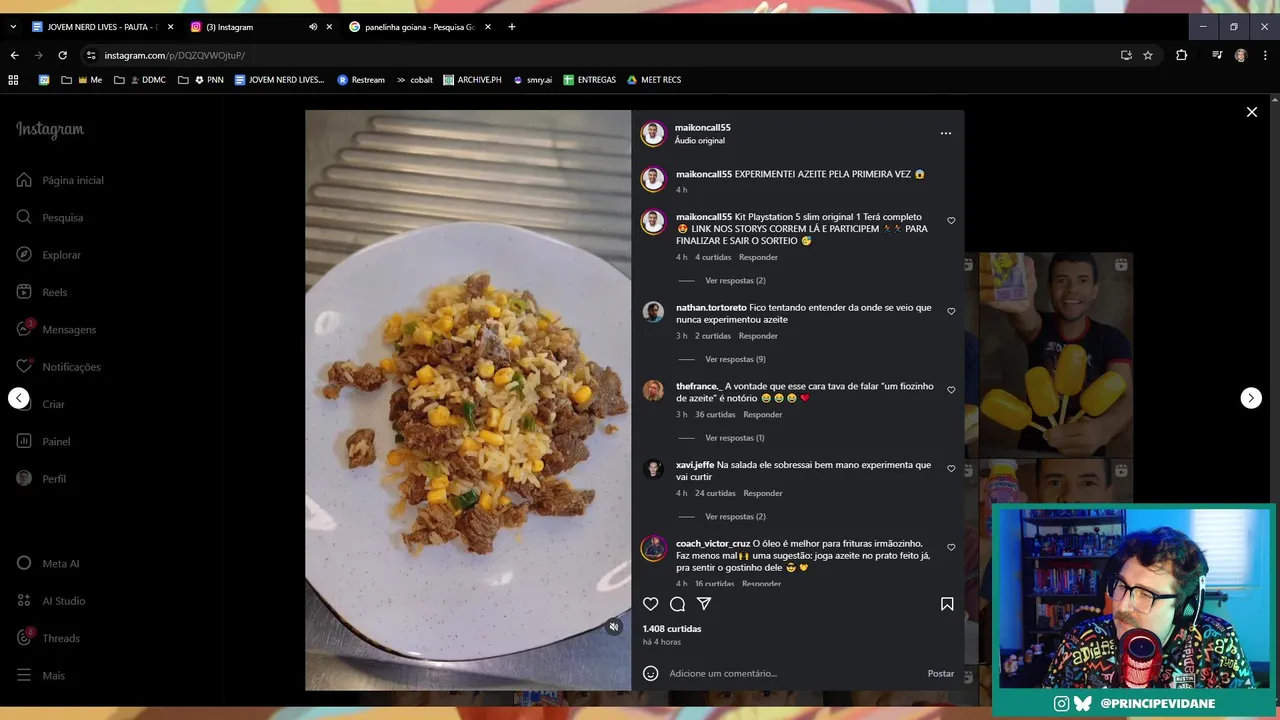Screen dimensions: 1280x720
Task: Expand 'Ver respostas (9)' replies
Action: (735, 359)
